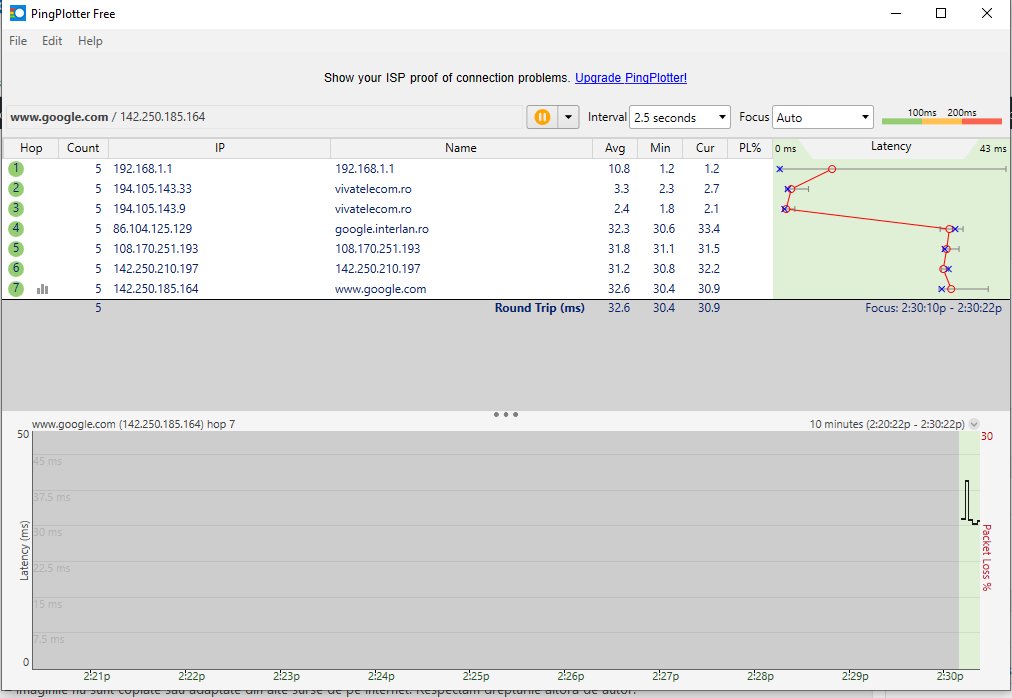1012x698 pixels.
Task: Click the three-dot splitter handle above the graph
Action: click(506, 414)
